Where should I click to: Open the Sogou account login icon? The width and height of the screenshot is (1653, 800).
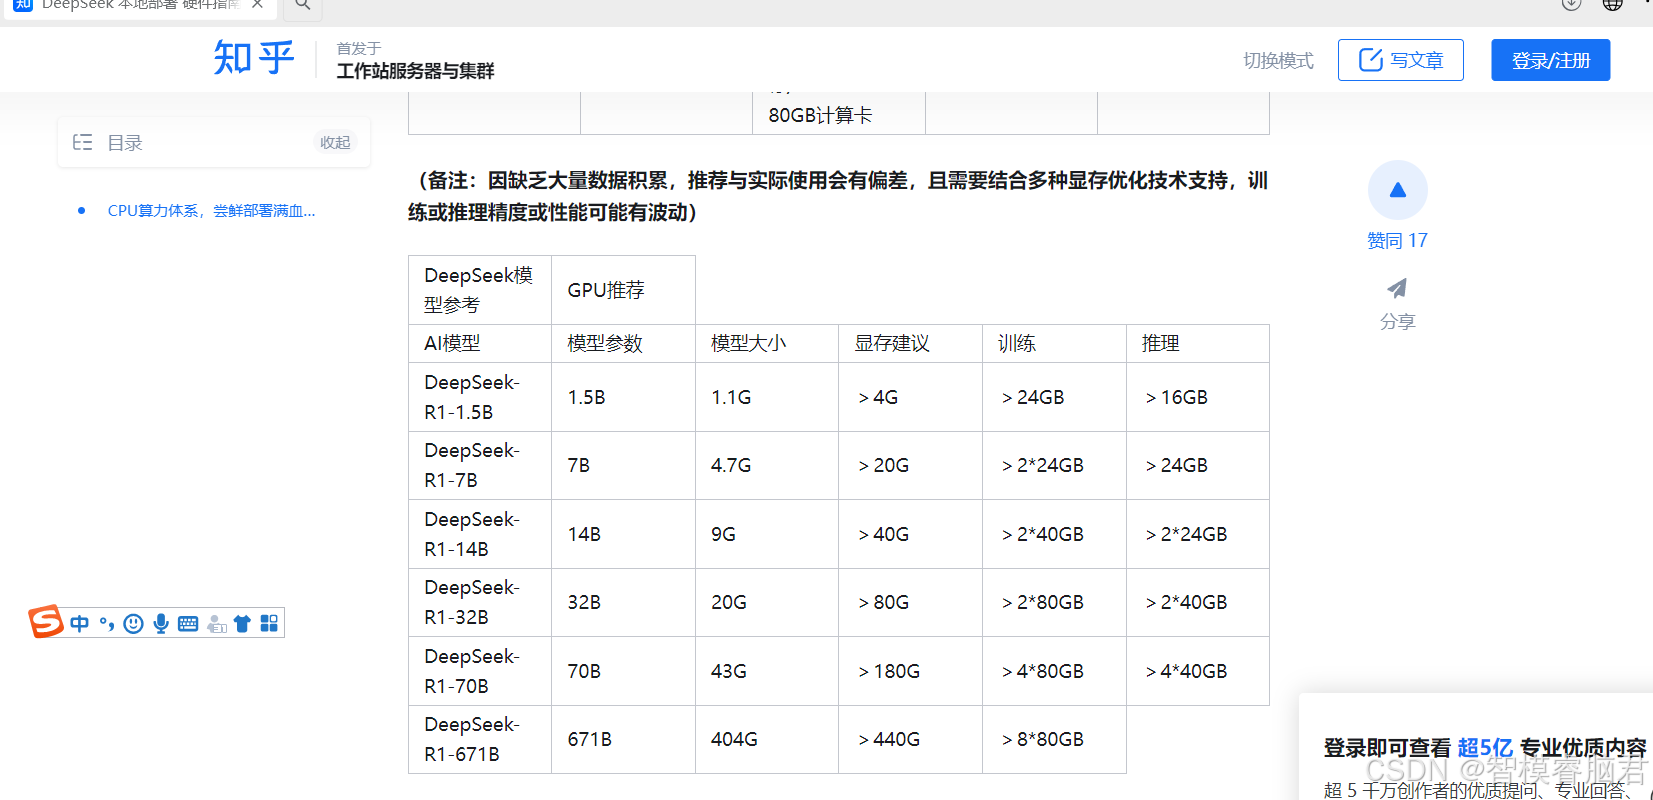216,624
